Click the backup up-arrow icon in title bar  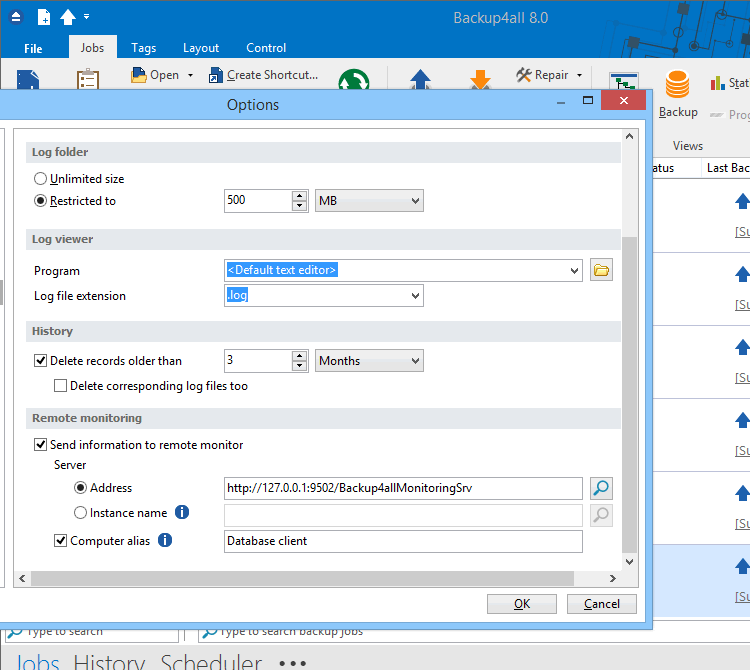(67, 17)
